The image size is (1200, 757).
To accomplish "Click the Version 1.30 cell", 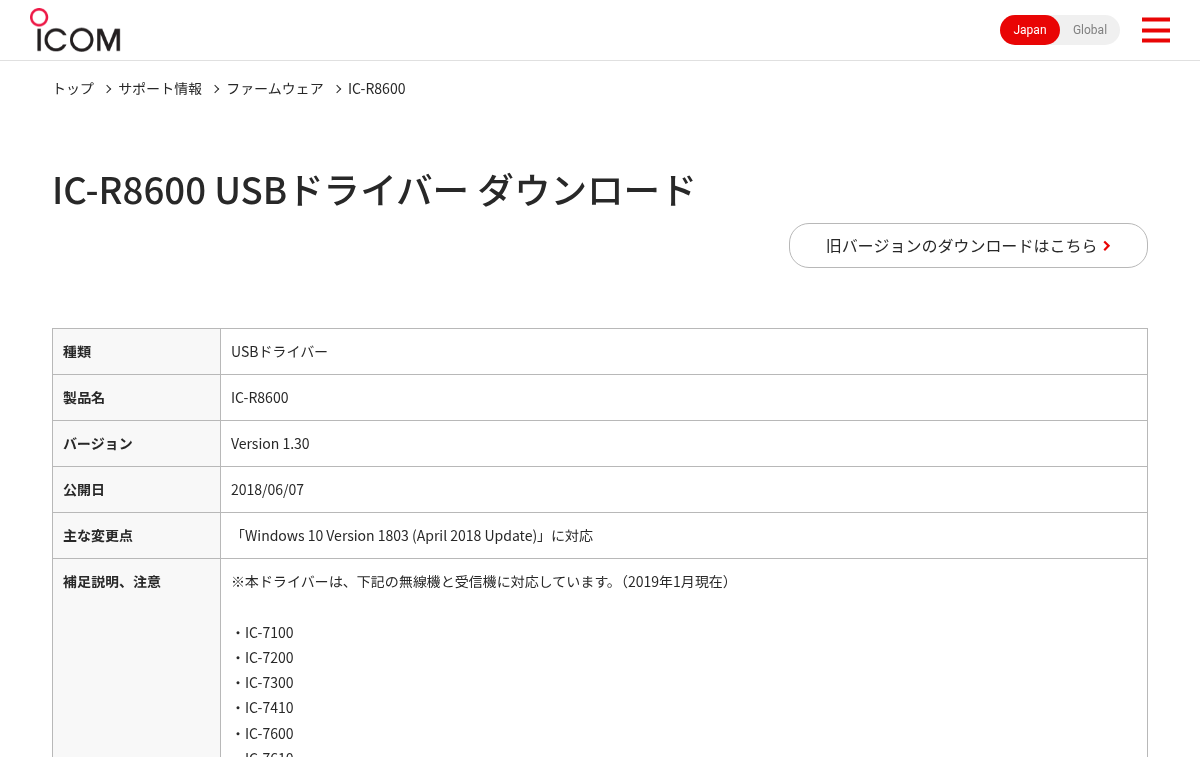I will 684,444.
